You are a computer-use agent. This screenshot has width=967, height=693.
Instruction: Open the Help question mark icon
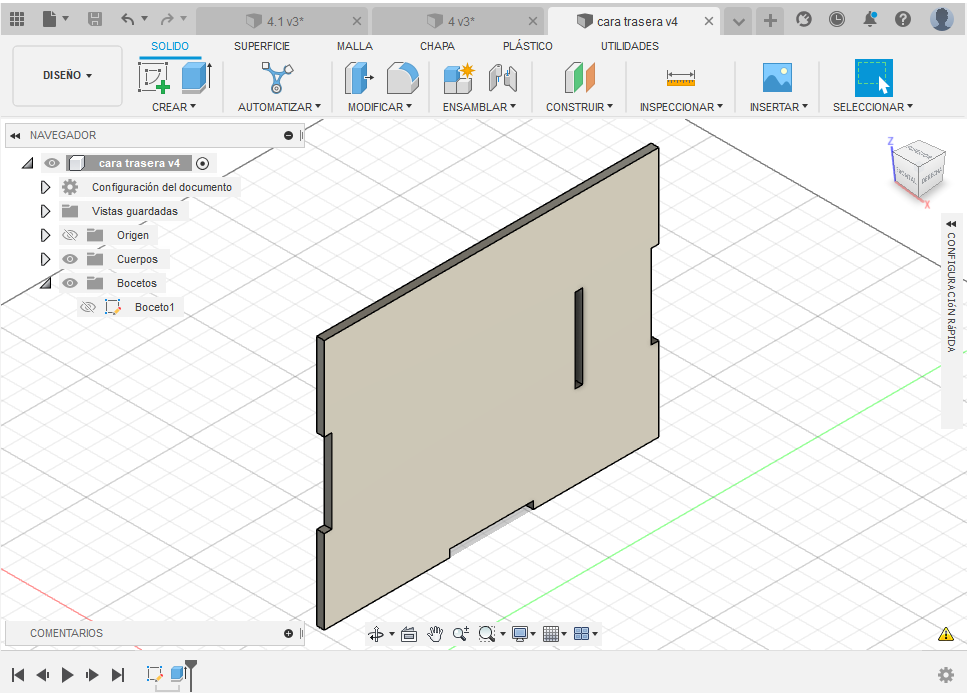[903, 20]
